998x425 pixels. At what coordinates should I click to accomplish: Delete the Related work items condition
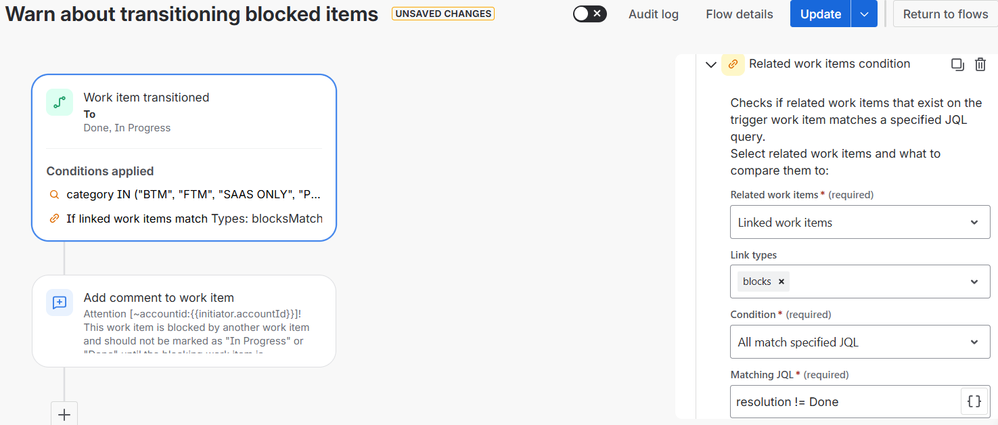[x=981, y=64]
